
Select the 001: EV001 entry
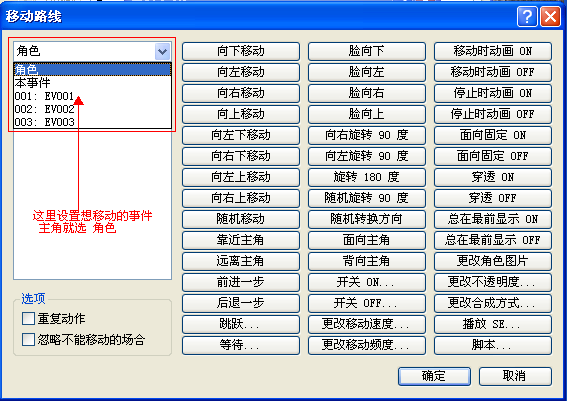[x=92, y=96]
